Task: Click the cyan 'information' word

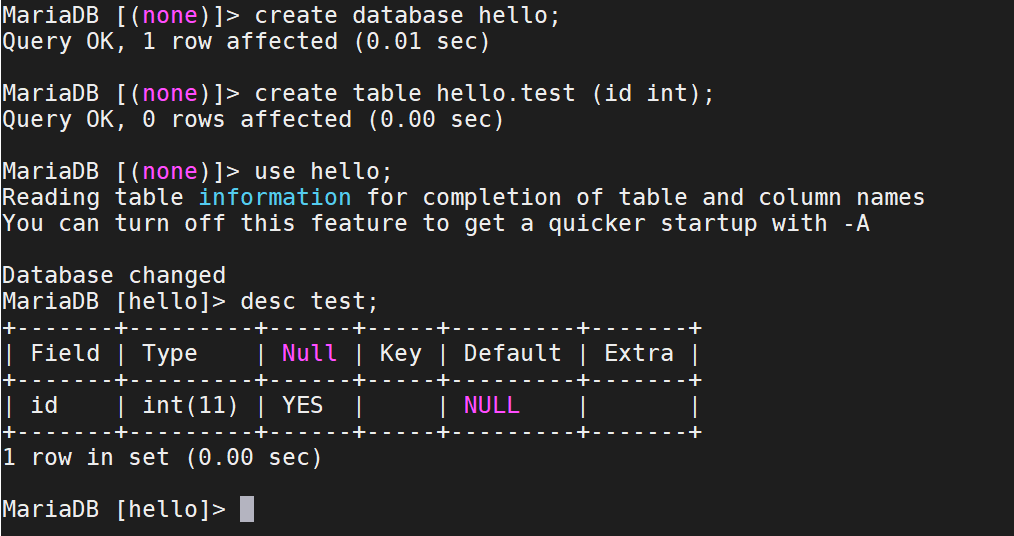Action: 275,197
